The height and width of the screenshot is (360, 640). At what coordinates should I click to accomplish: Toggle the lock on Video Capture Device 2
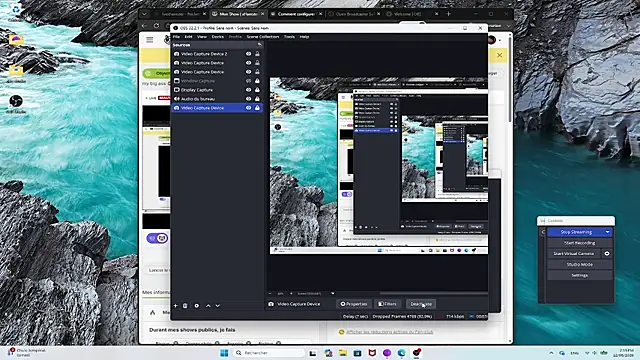(257, 54)
